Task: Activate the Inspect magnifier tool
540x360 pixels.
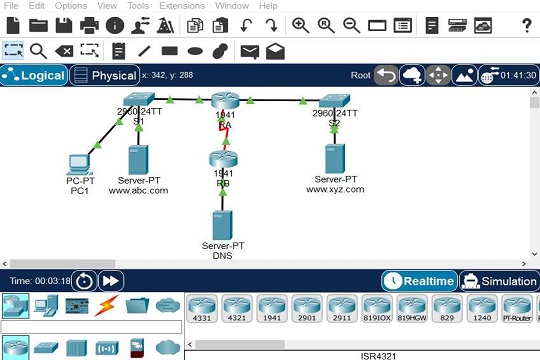Action: (38, 51)
